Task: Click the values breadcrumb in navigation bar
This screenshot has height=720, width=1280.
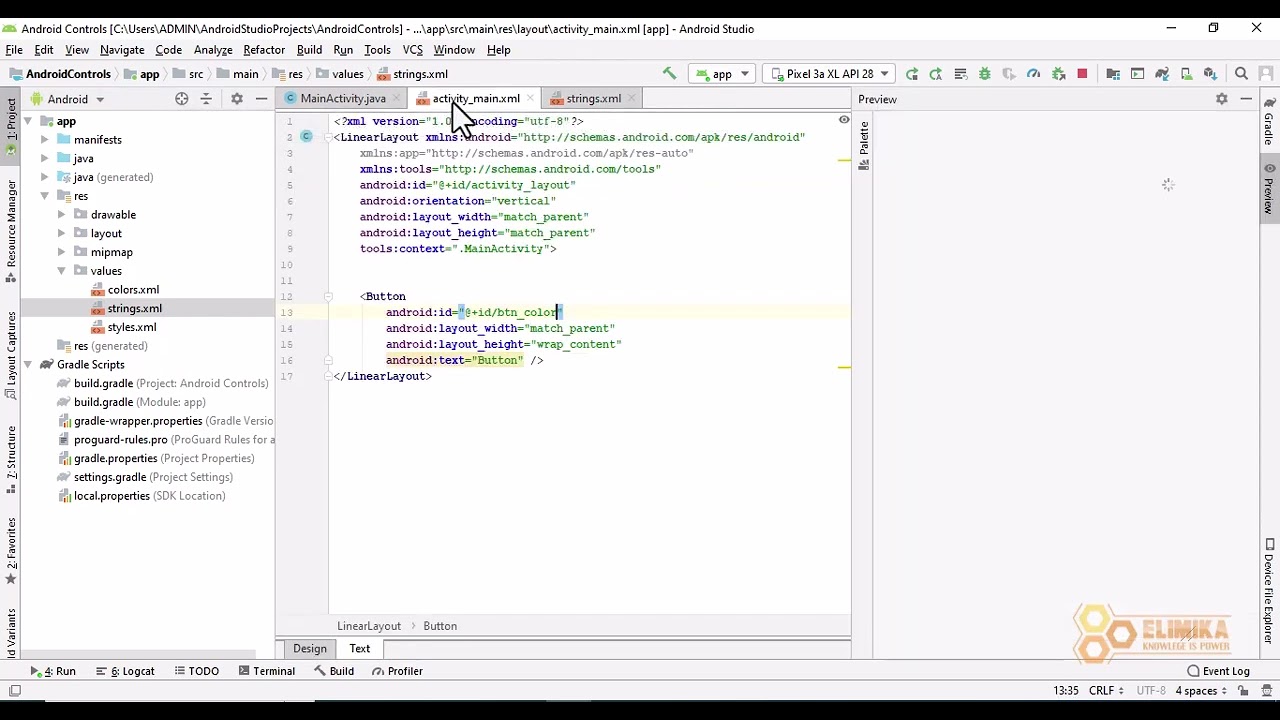Action: coord(340,74)
